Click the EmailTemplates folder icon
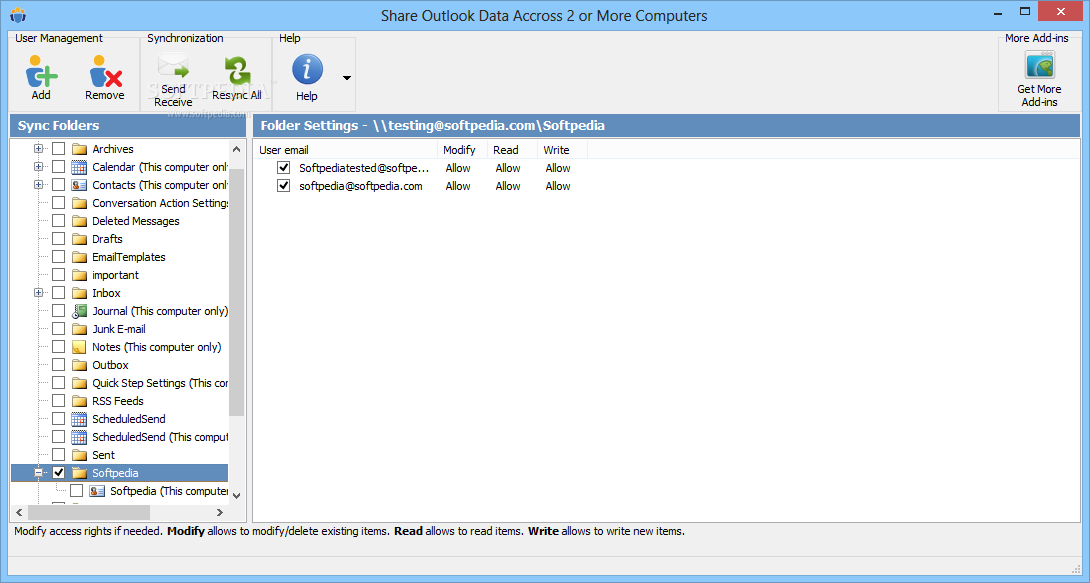Image resolution: width=1090 pixels, height=583 pixels. 79,257
